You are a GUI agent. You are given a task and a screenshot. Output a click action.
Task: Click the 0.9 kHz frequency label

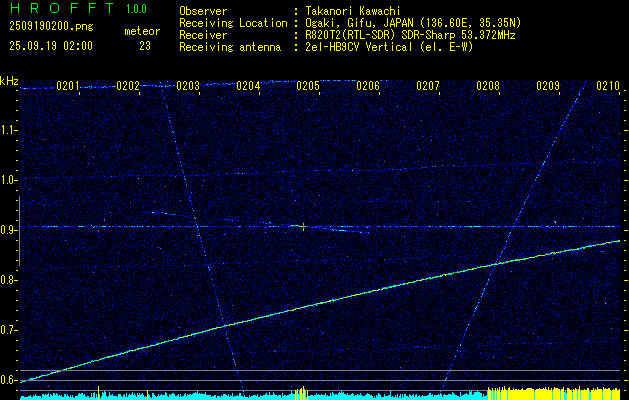click(8, 230)
